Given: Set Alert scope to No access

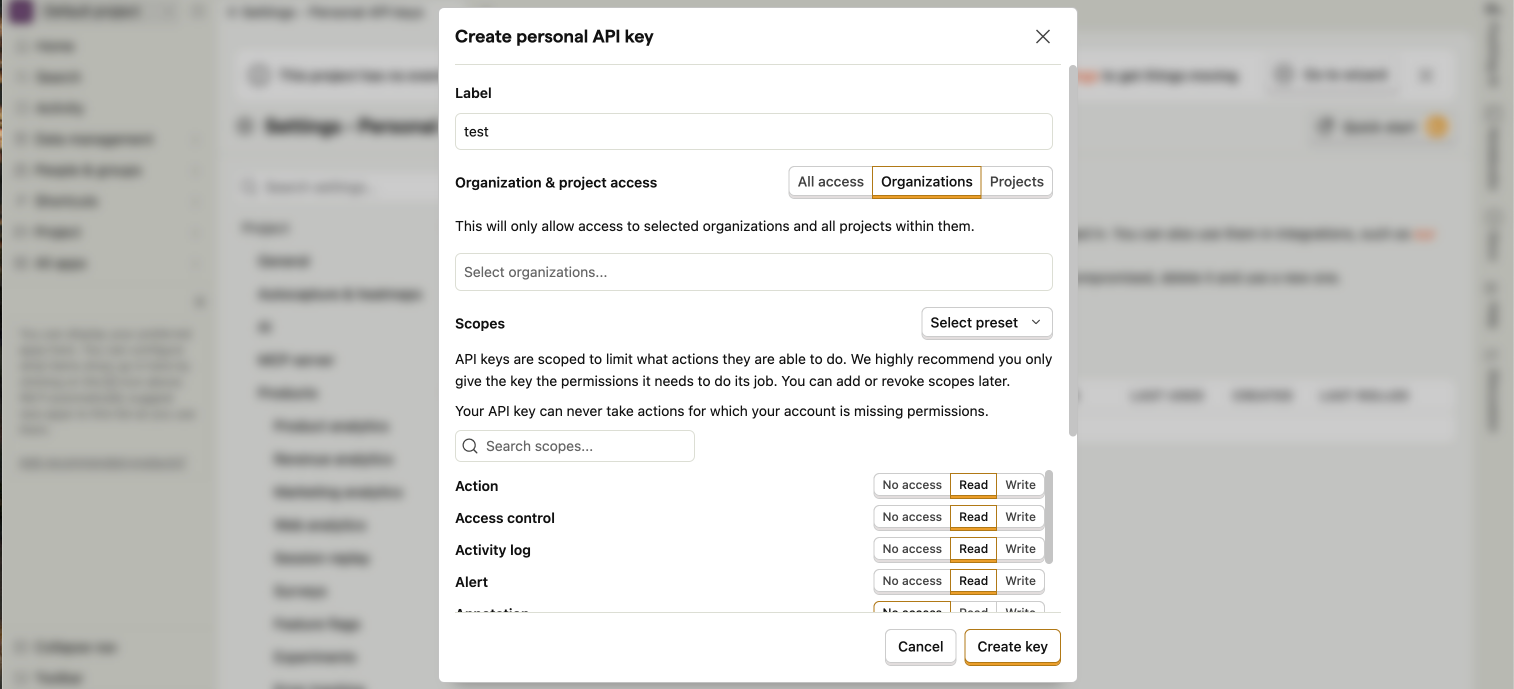Looking at the screenshot, I should 911,581.
